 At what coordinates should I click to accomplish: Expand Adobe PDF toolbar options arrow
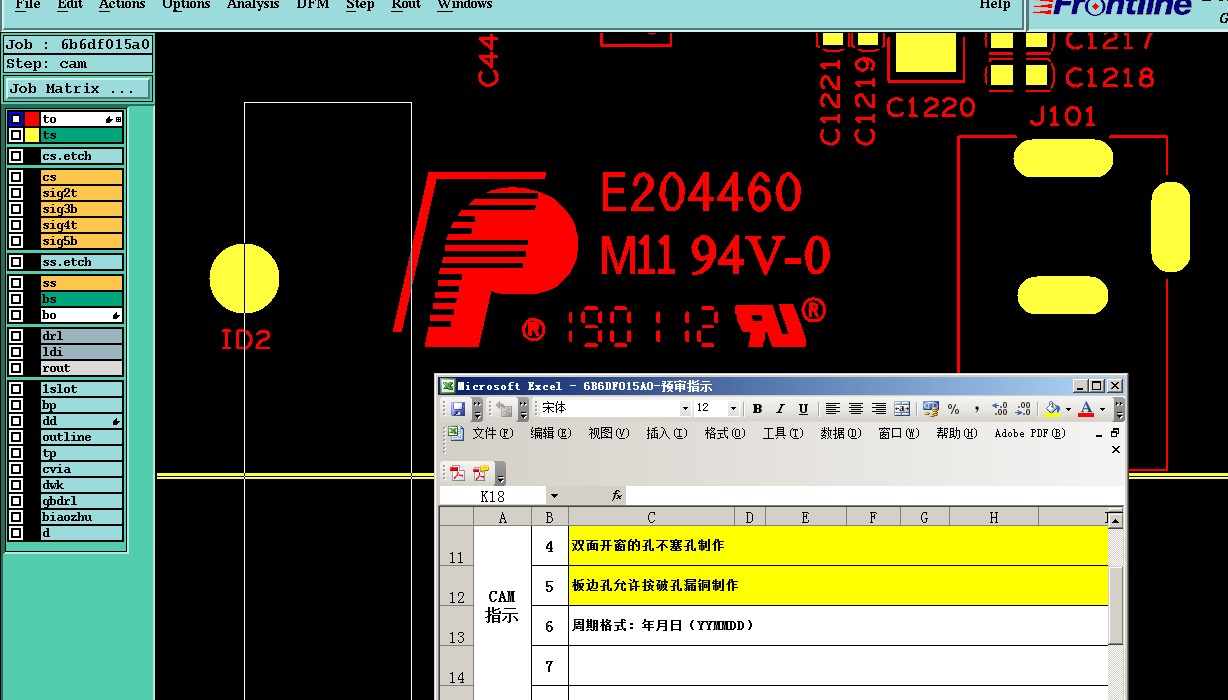coord(500,473)
